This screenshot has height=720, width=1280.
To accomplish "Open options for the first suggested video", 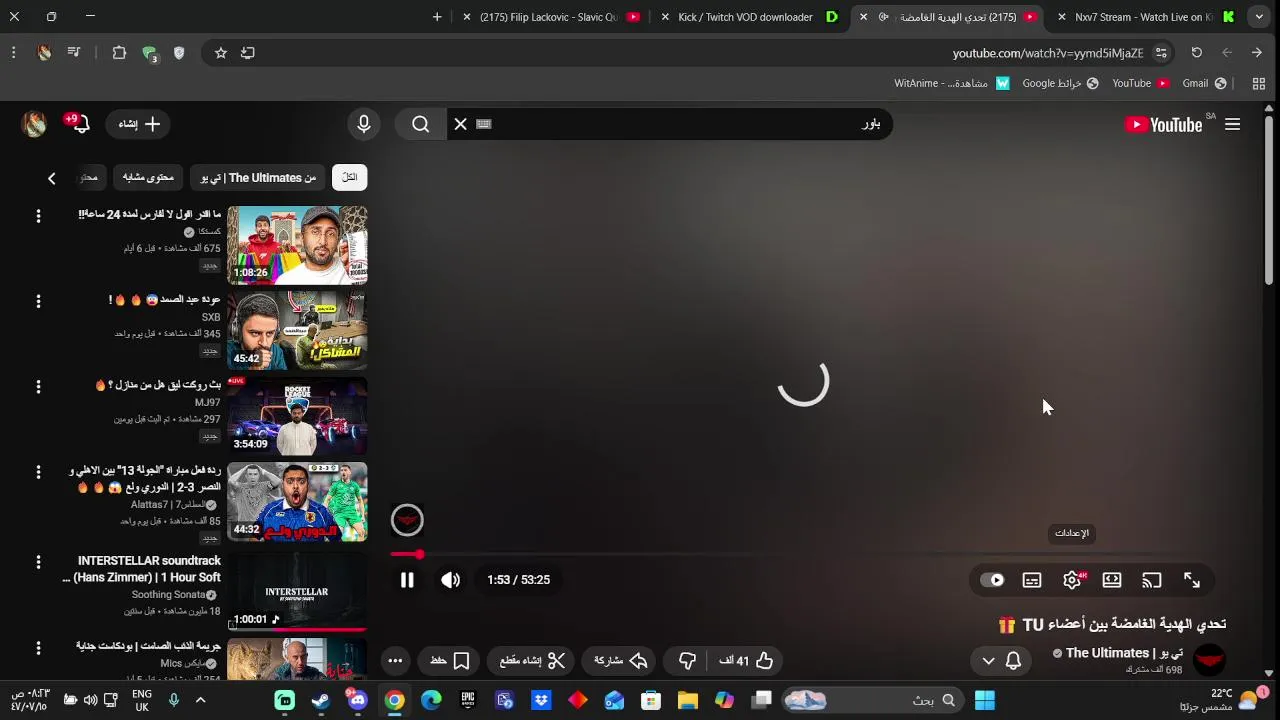I will [38, 216].
